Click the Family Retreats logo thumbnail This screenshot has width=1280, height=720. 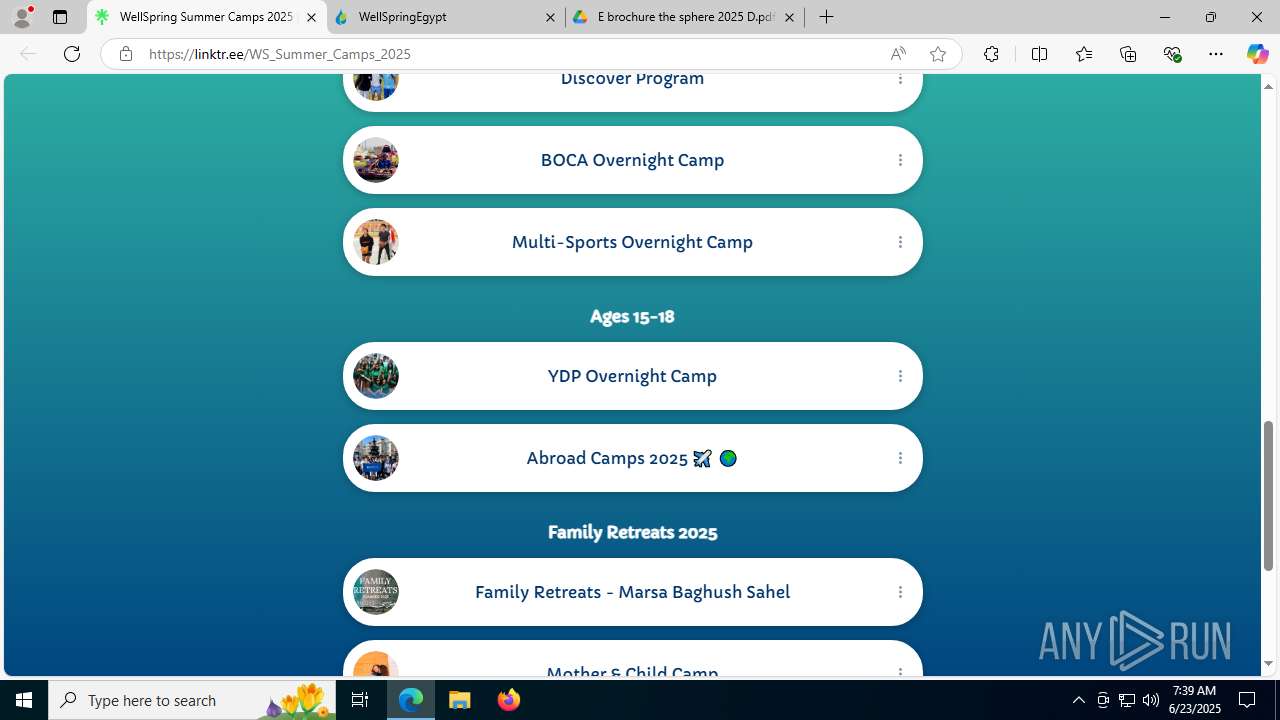(376, 592)
